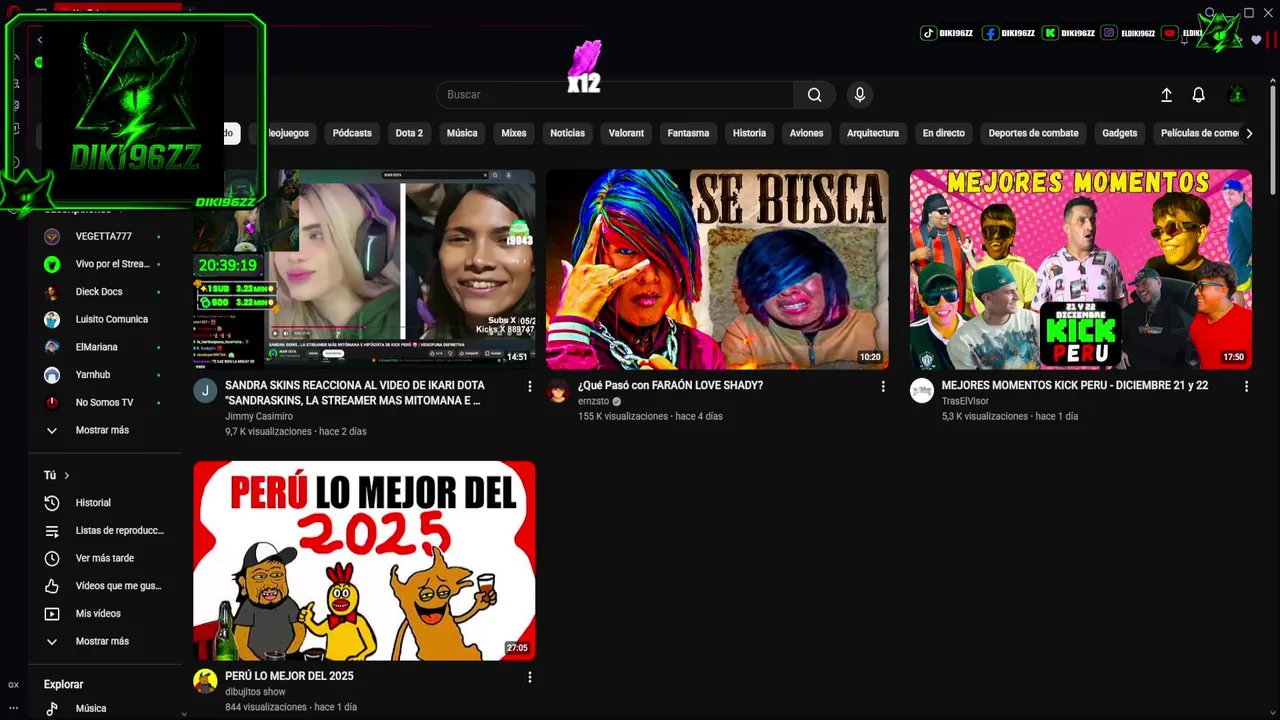Open title PERÚ LO MEJOR DEL 2025
This screenshot has height=720, width=1280.
289,676
